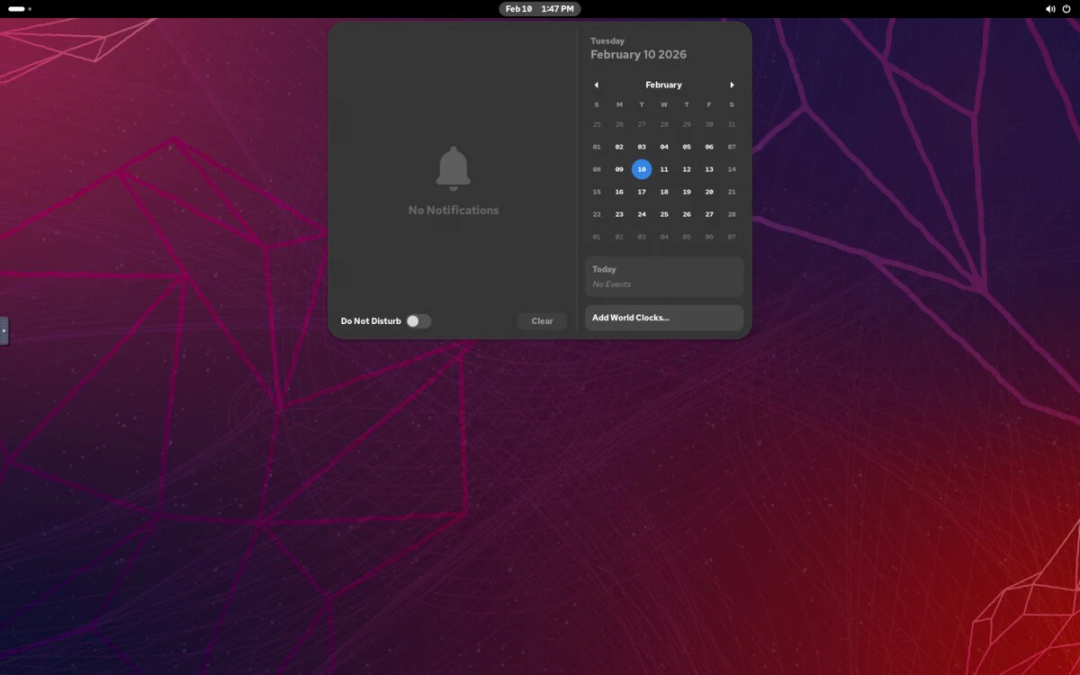1080x675 pixels.
Task: Select February 19 in calendar
Action: [687, 192]
